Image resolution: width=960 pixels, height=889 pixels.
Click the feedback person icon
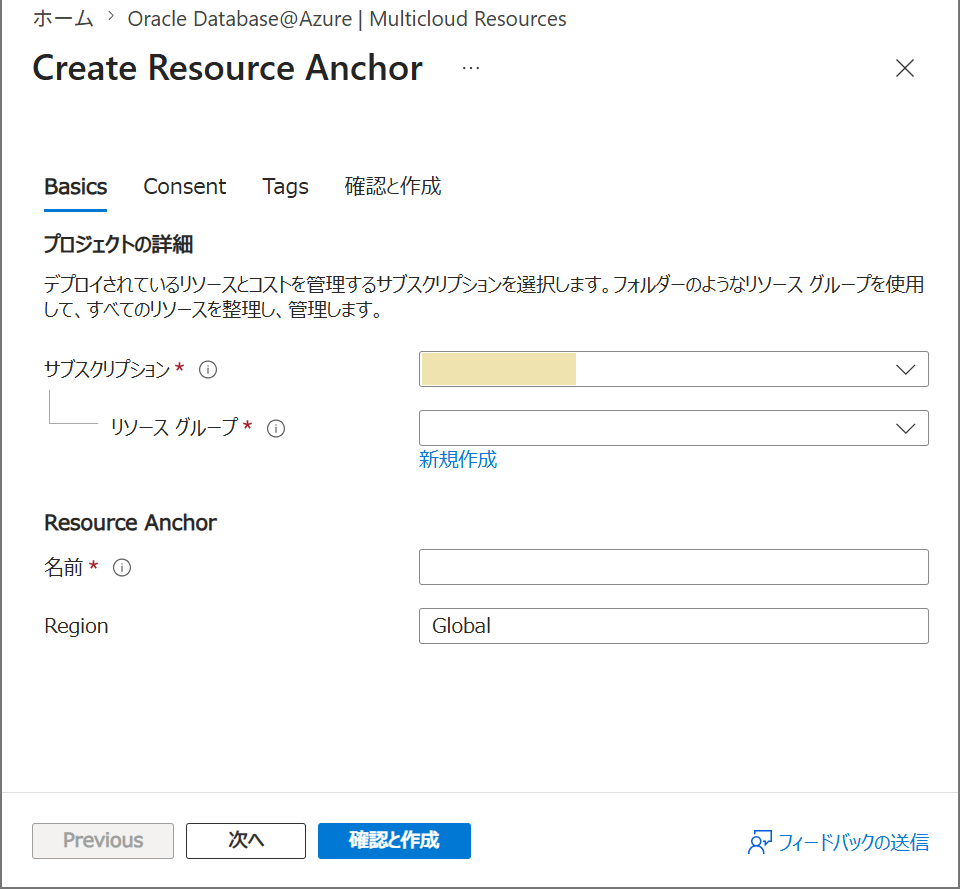pos(760,842)
